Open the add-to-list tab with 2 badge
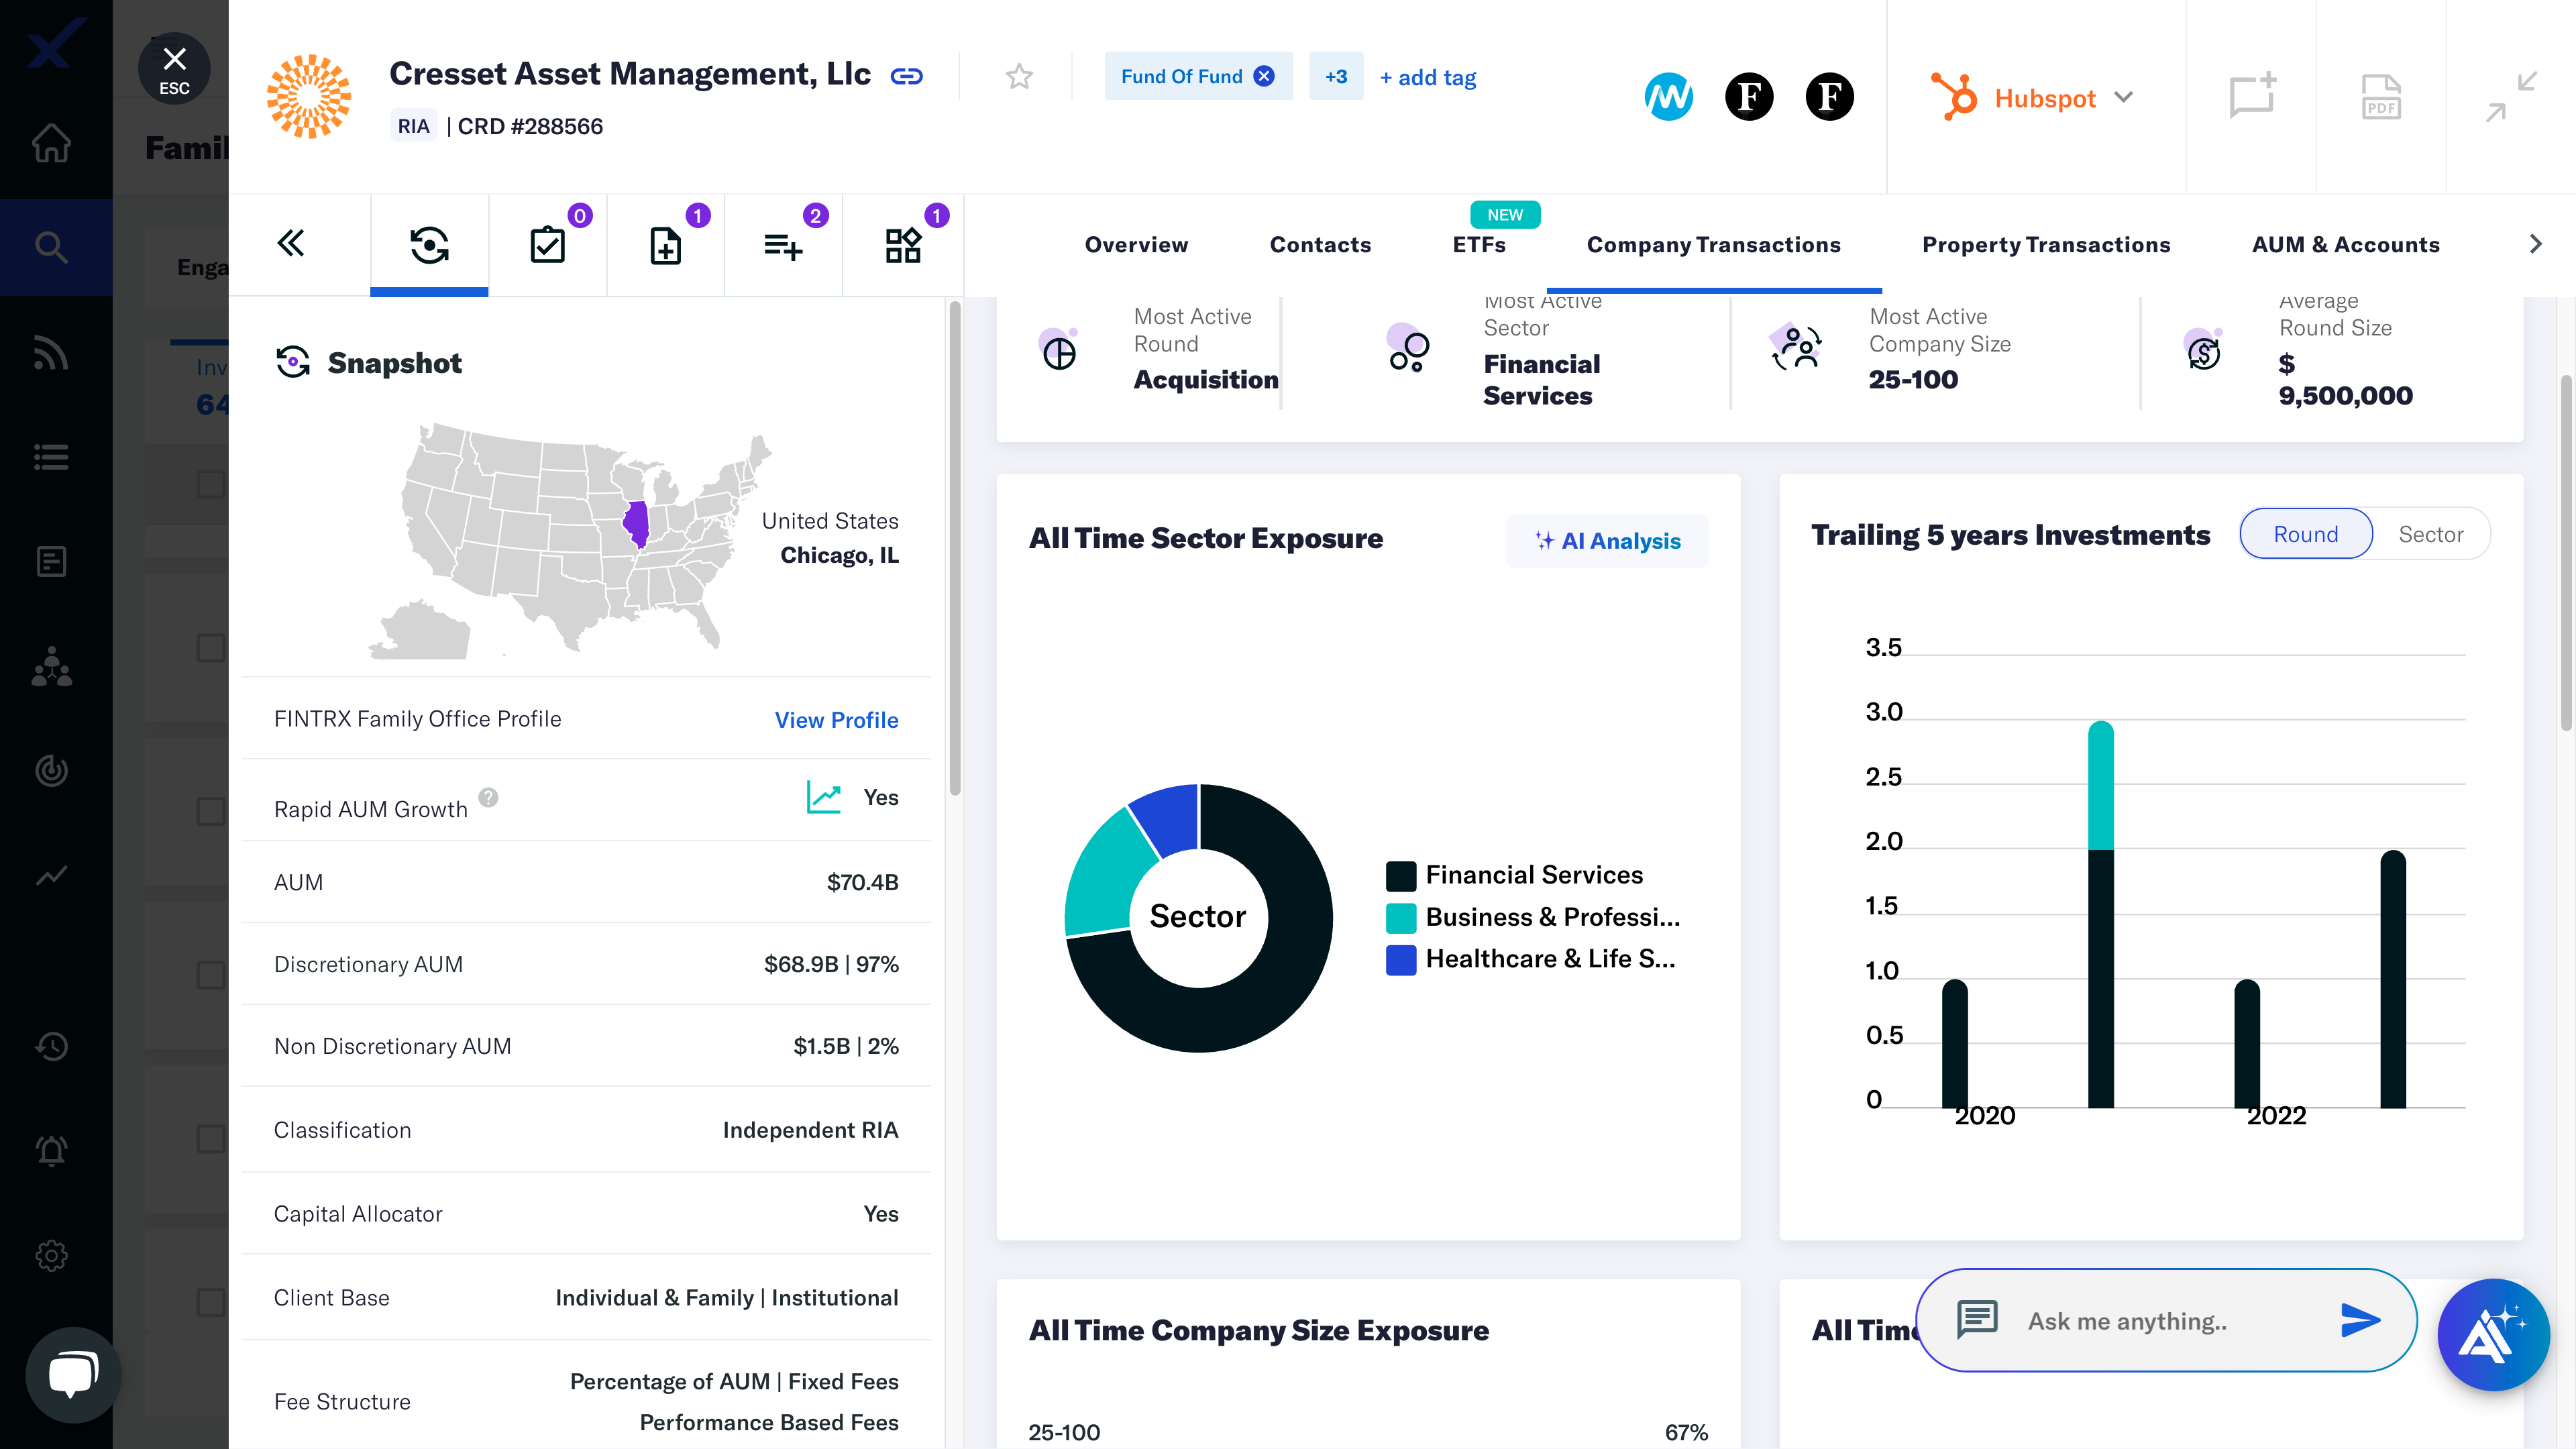 (x=783, y=245)
